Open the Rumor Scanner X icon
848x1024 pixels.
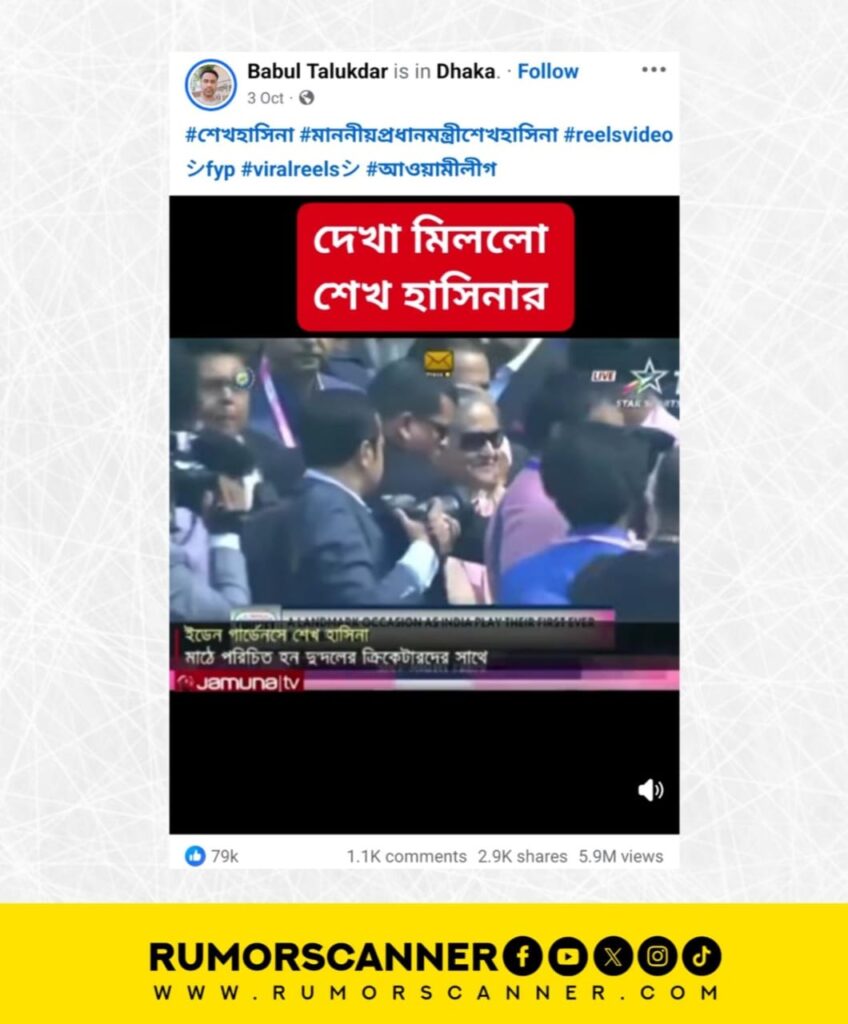612,956
